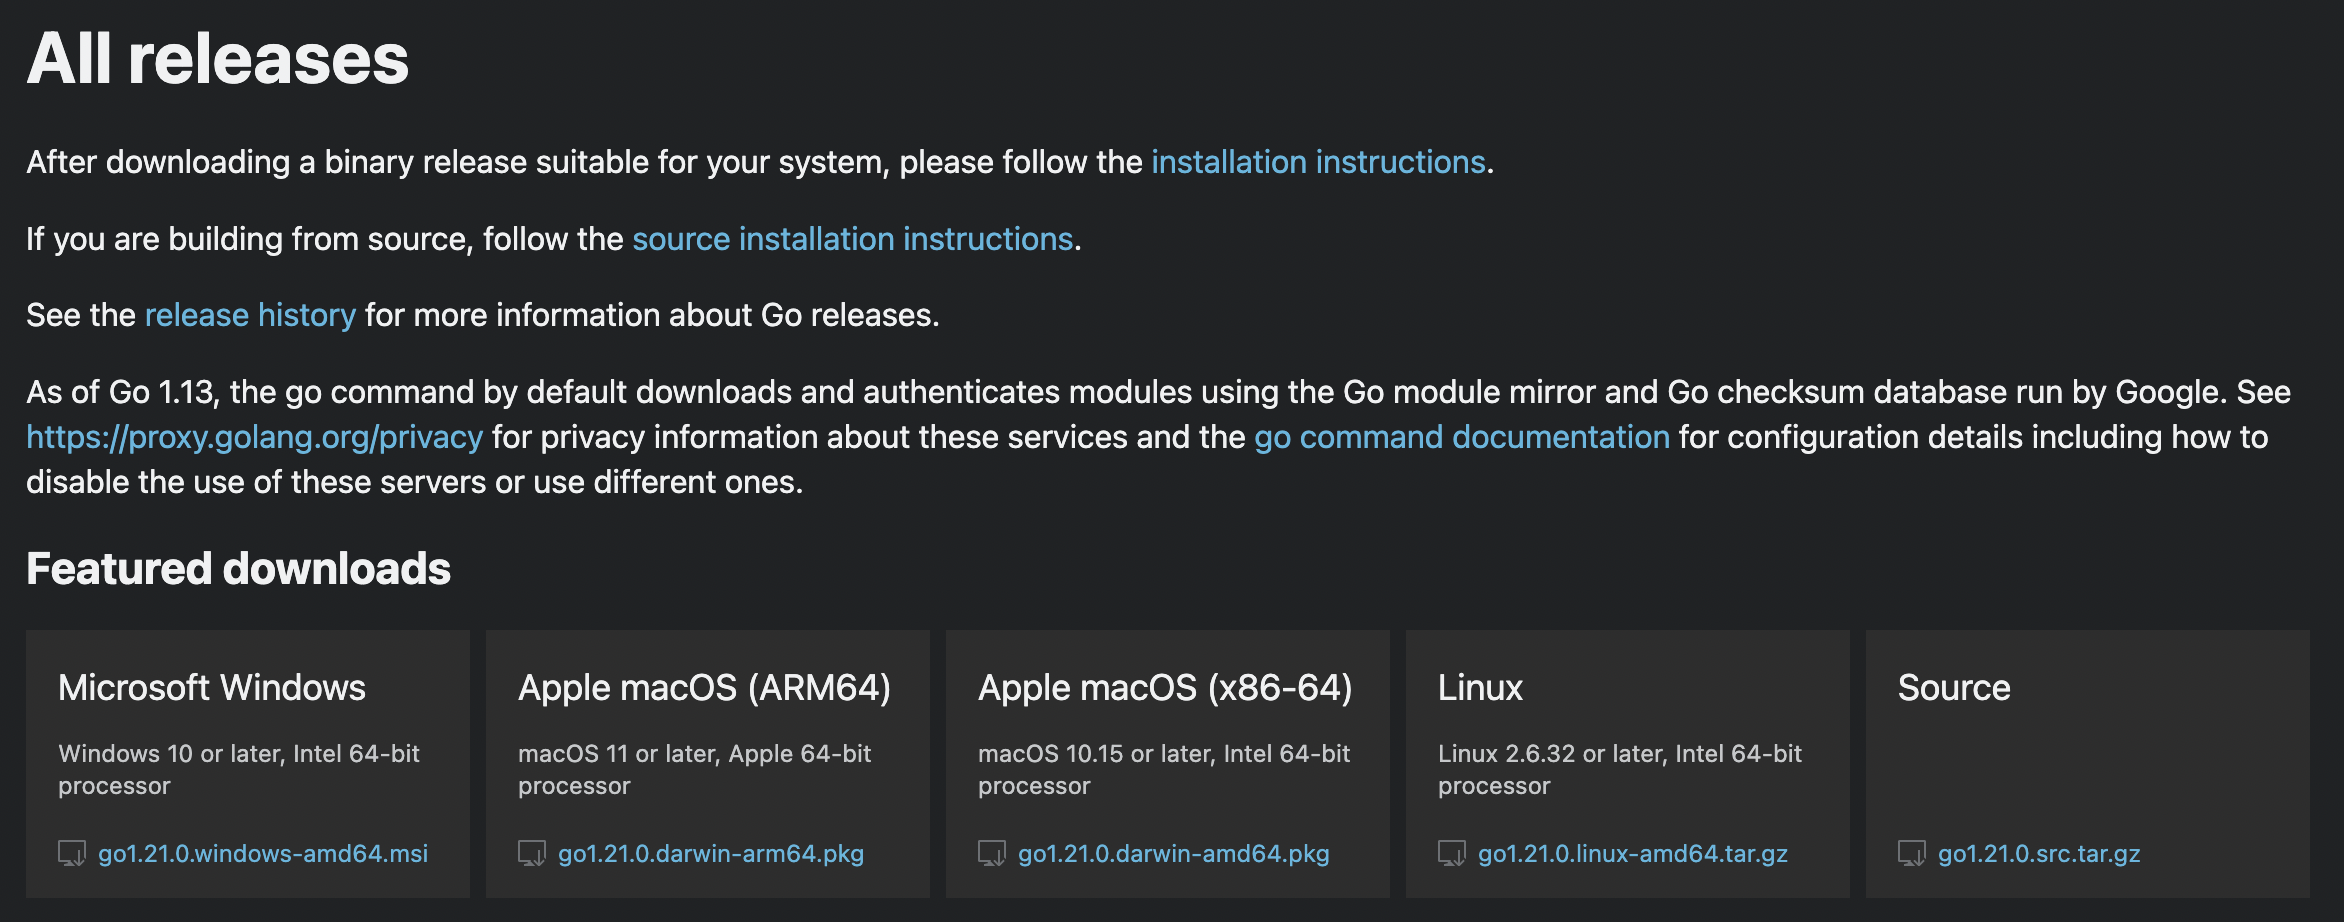Download go1.21.0.darwin-arm64.pkg
The width and height of the screenshot is (2344, 922).
711,853
